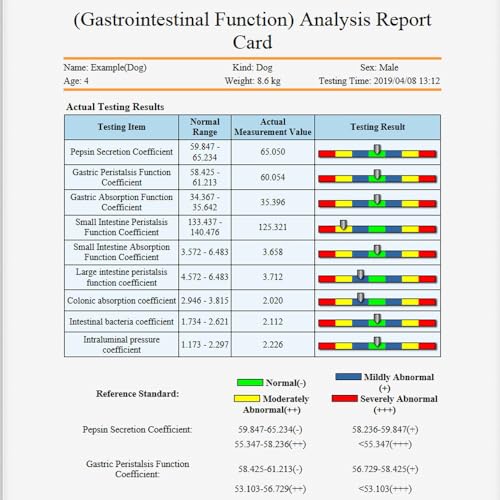Click normal range 2.946 - 3.815 cell

(205, 300)
